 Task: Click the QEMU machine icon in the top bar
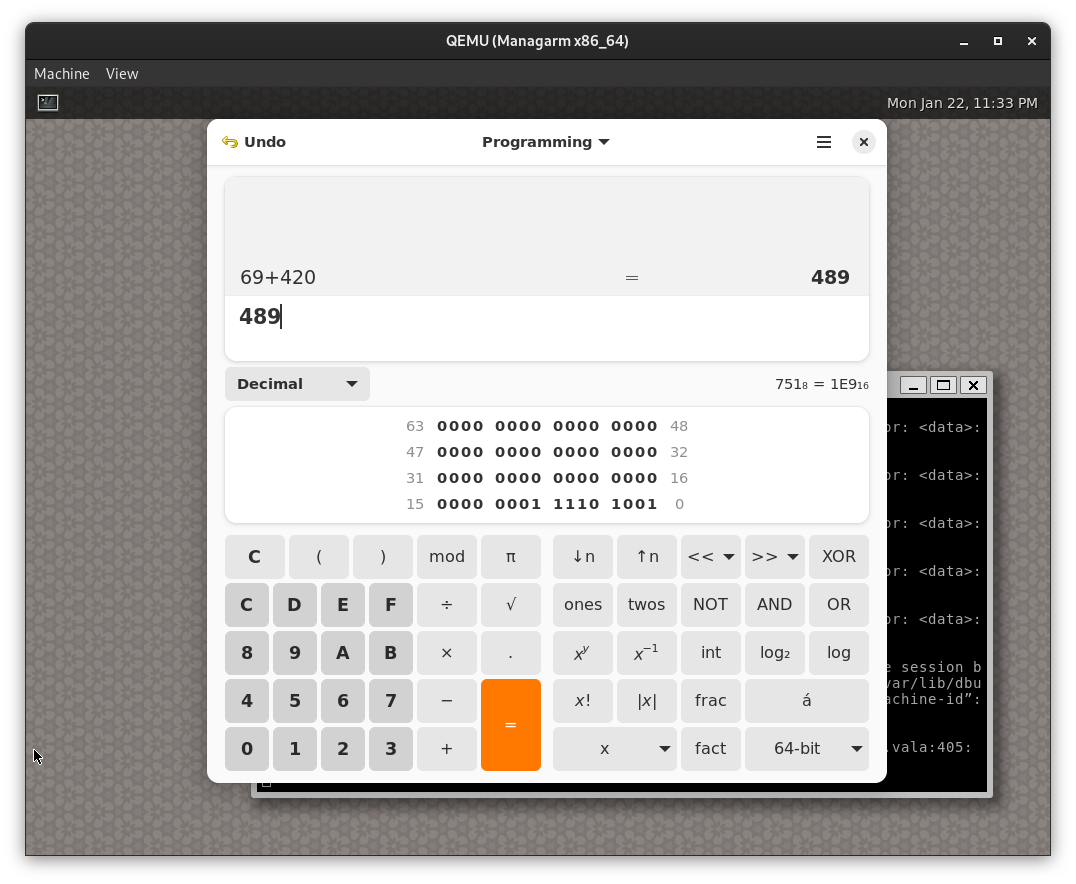[47, 102]
